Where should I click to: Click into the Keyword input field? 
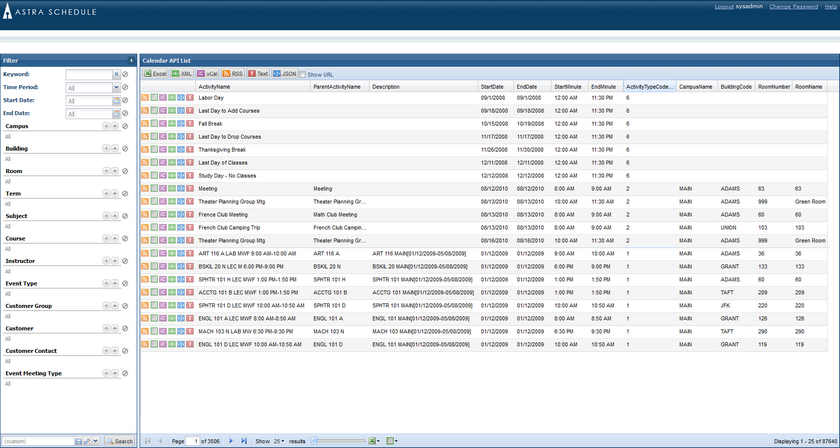coord(90,74)
